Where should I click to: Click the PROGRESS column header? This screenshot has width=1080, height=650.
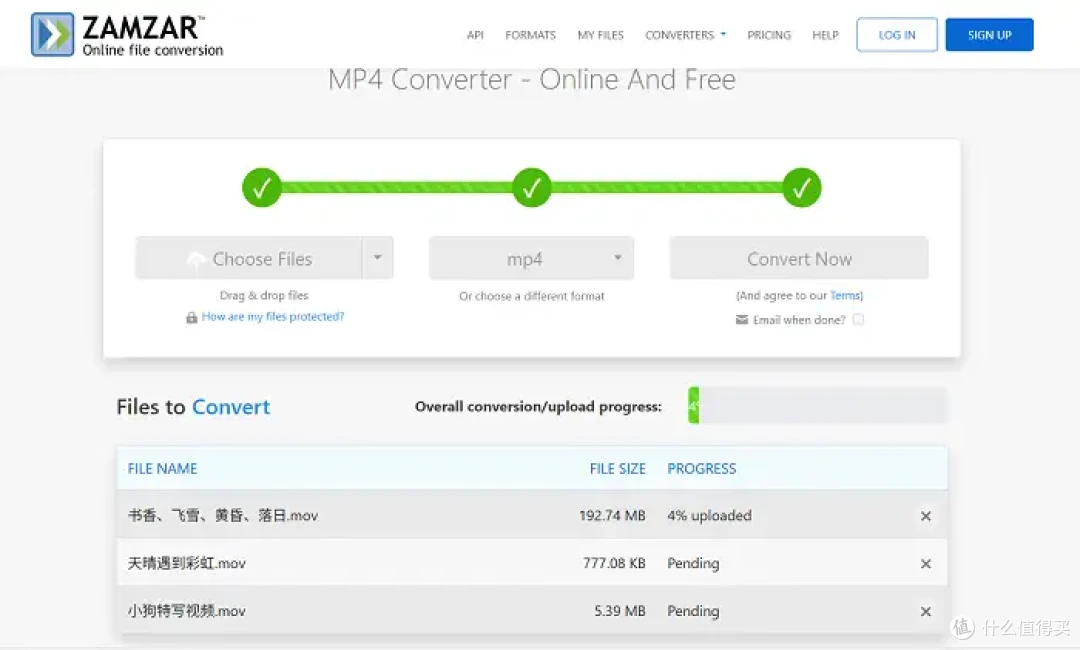coord(701,469)
